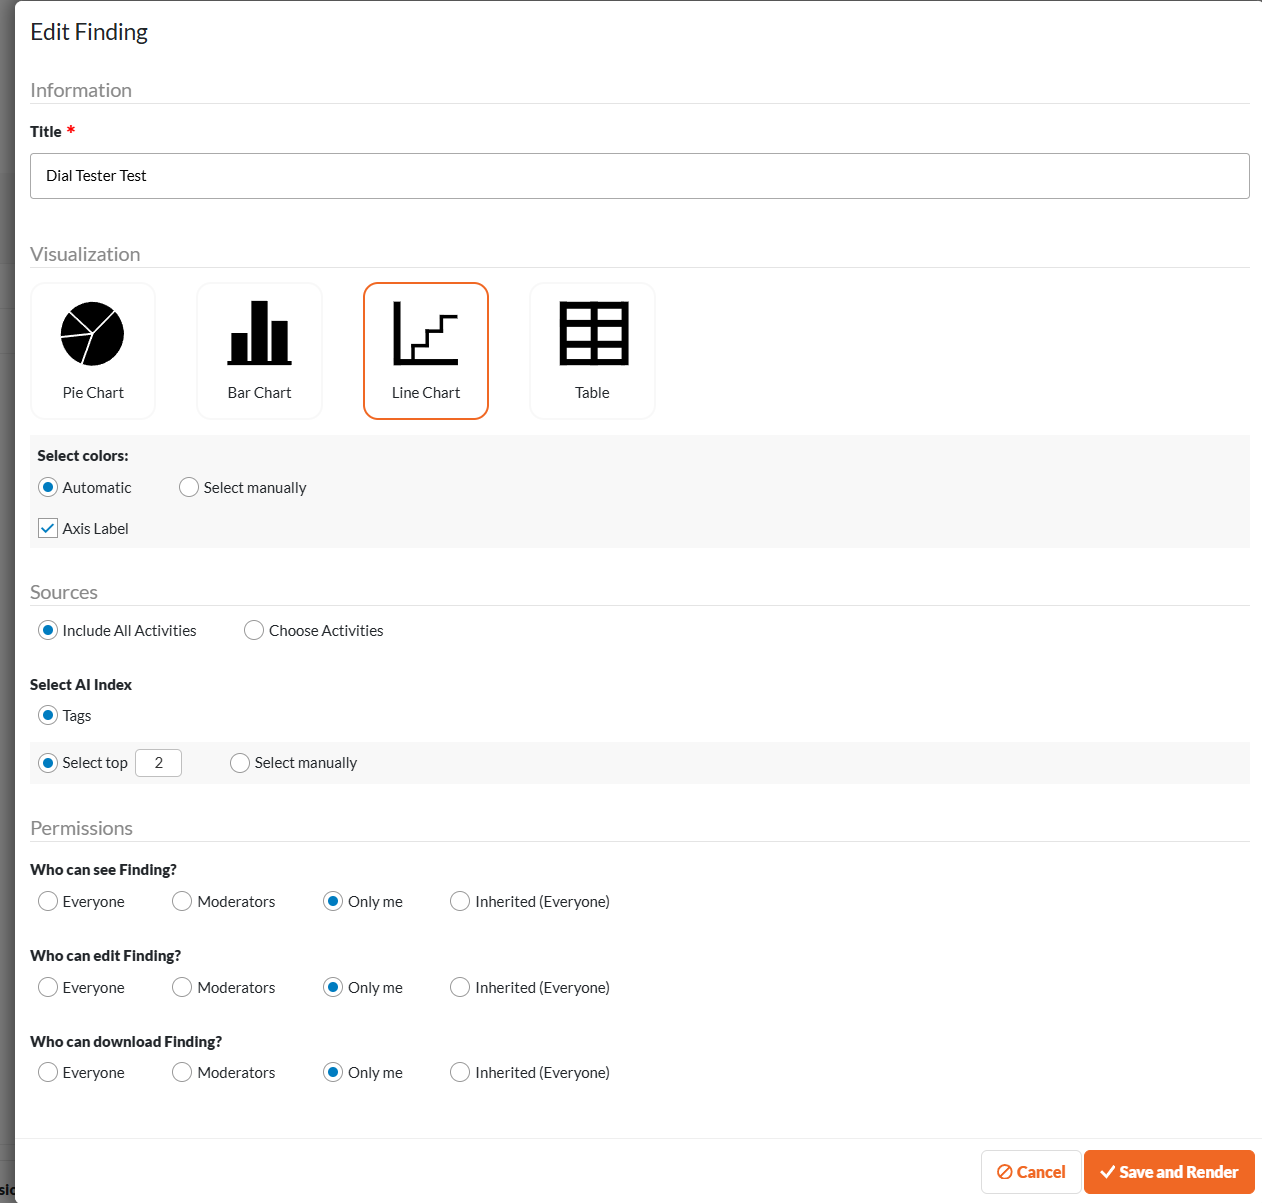Viewport: 1262px width, 1203px height.
Task: Select the Tags AI index option
Action: [48, 715]
